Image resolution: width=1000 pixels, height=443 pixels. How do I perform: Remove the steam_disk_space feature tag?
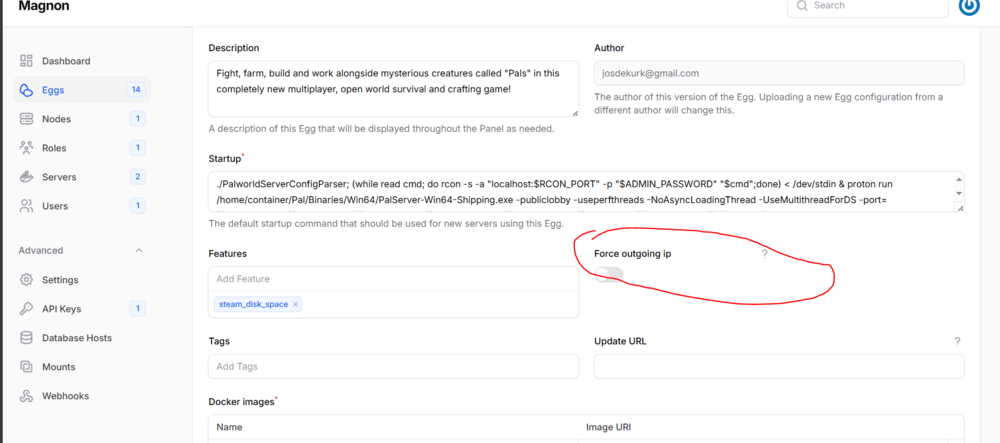295,305
